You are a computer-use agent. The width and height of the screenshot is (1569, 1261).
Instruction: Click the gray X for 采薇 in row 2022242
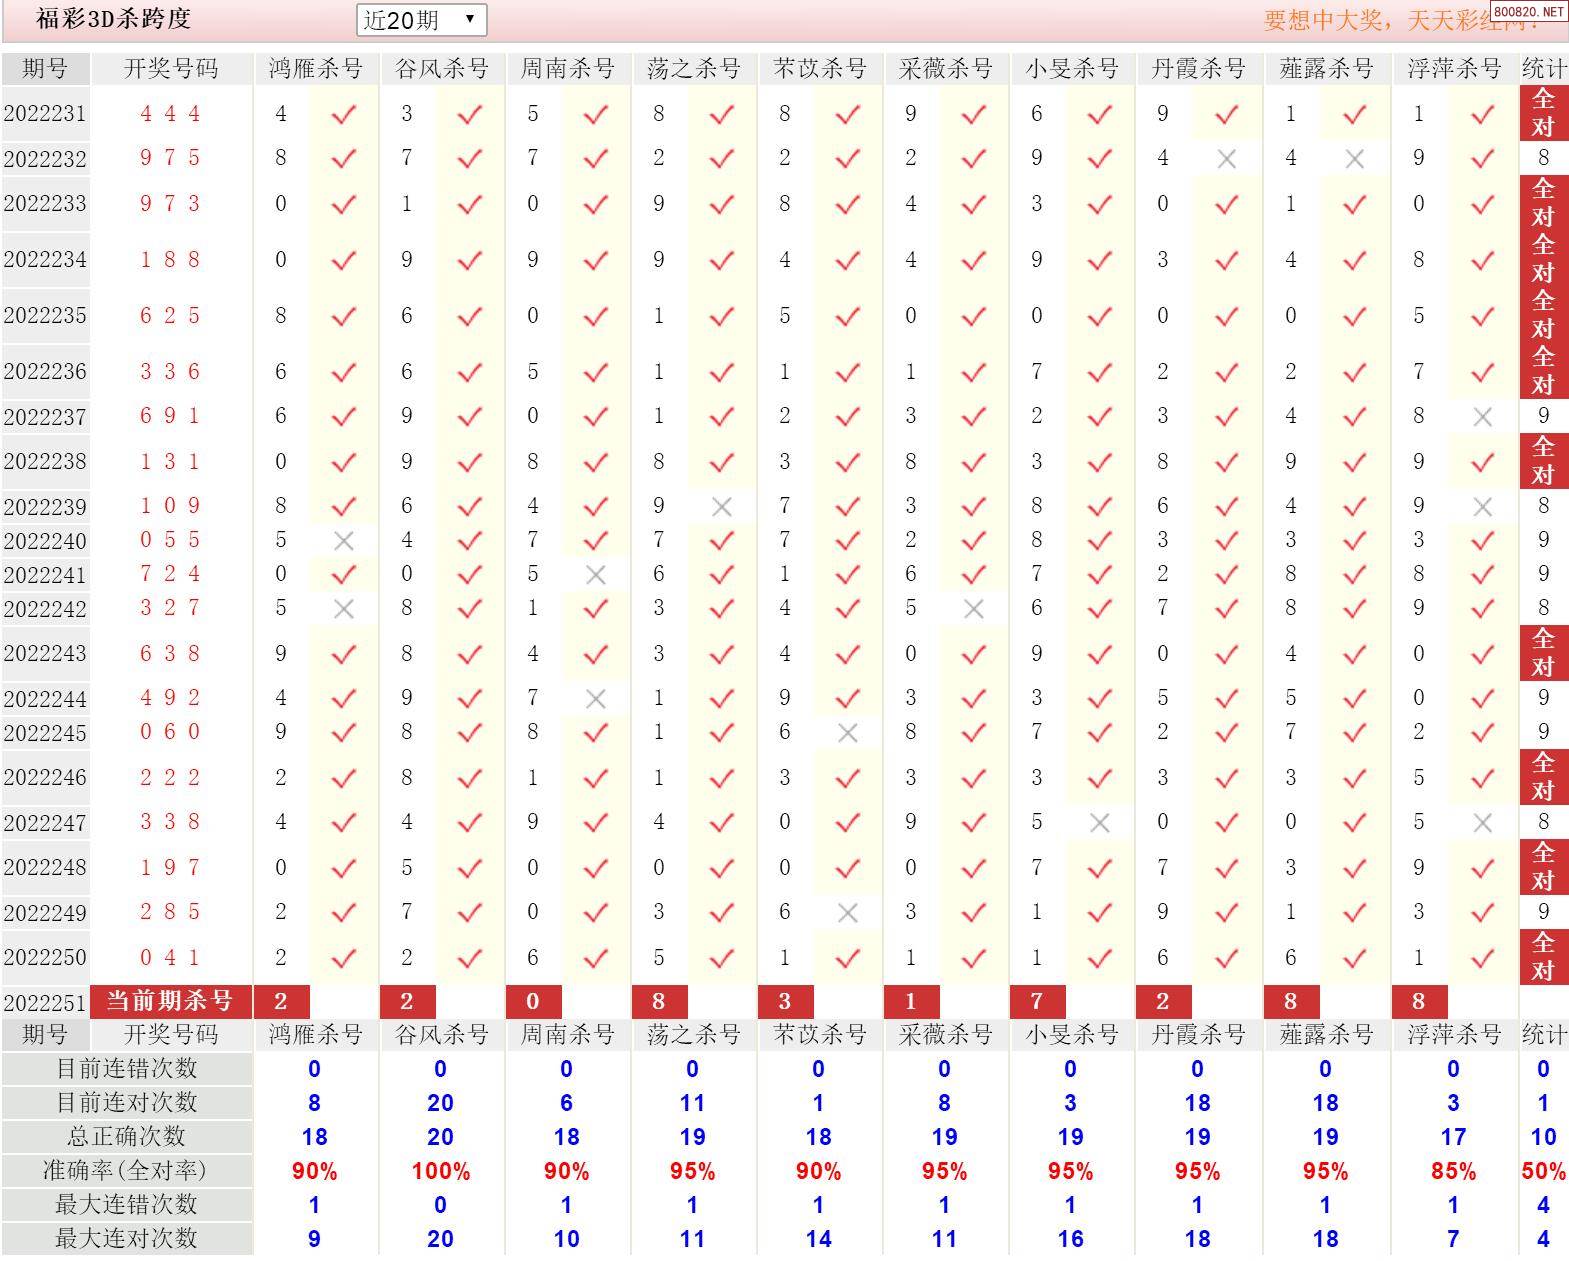(973, 609)
